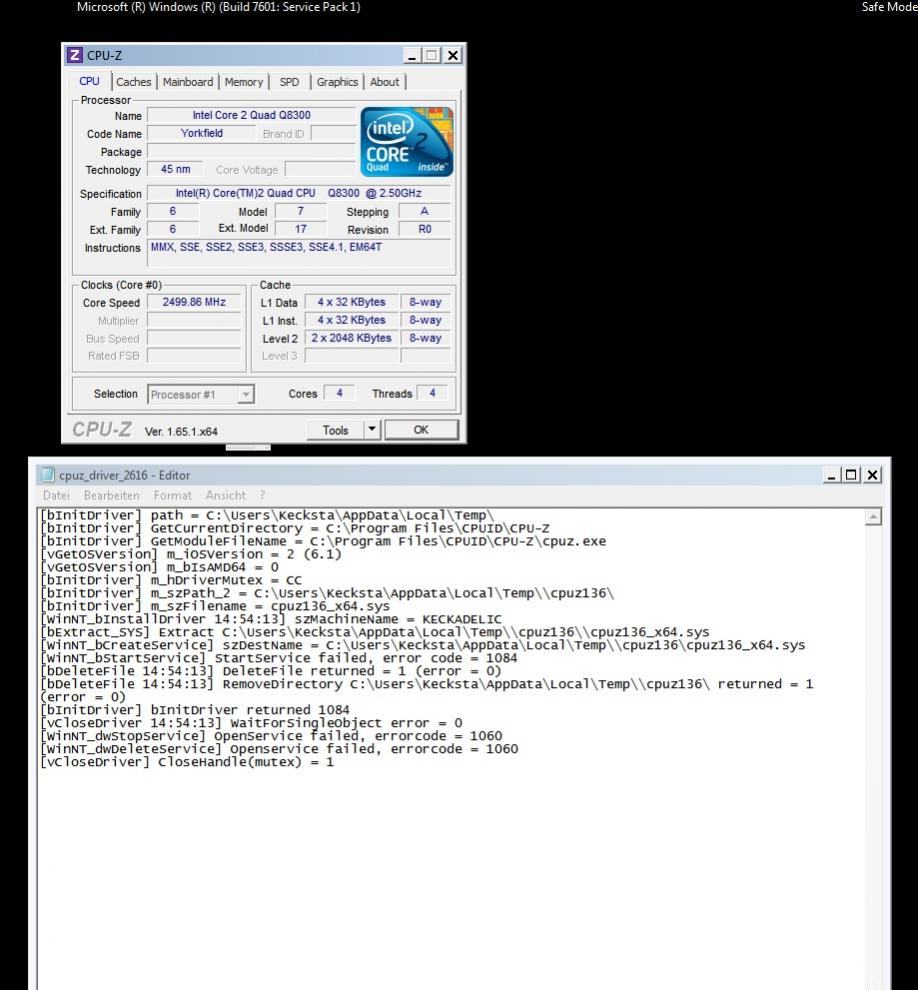Switch to the SPD tab
Image resolution: width=918 pixels, height=990 pixels.
tap(289, 82)
